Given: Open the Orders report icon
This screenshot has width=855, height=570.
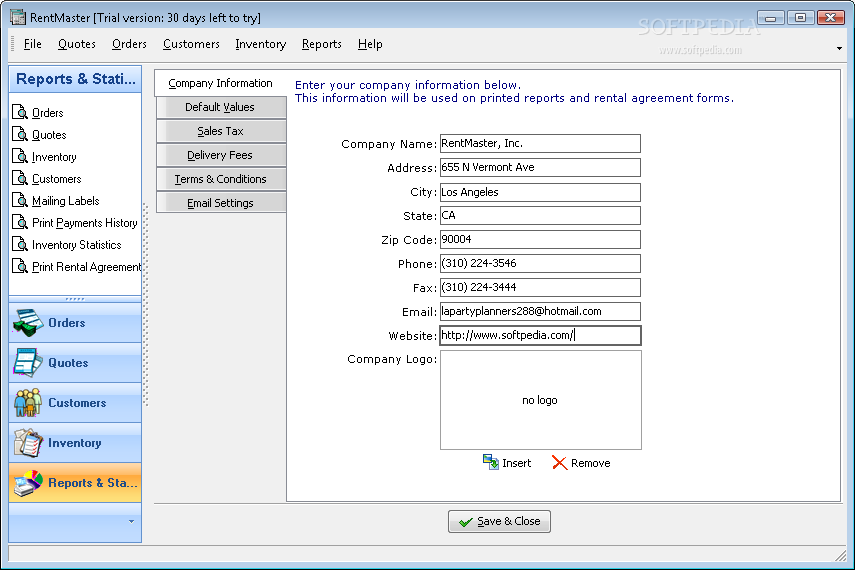Looking at the screenshot, I should 20,112.
